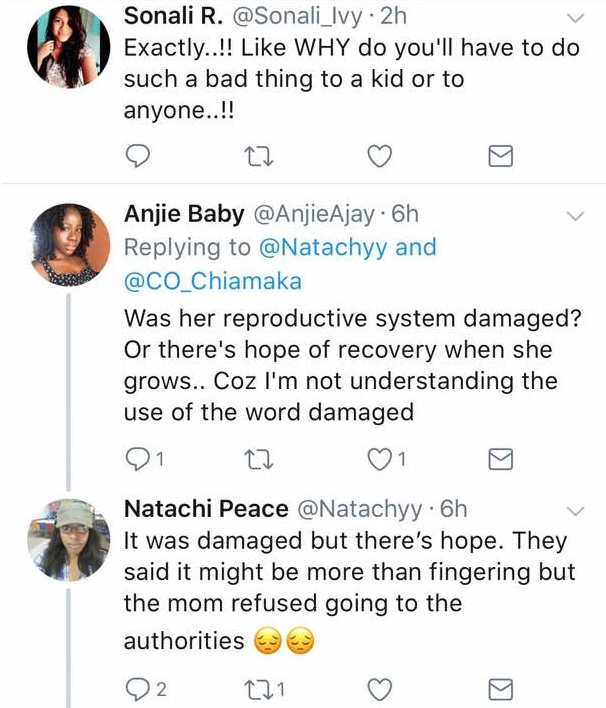Retweet Anjie Baby's tweet
Viewport: 606px width, 708px height.
[x=260, y=457]
